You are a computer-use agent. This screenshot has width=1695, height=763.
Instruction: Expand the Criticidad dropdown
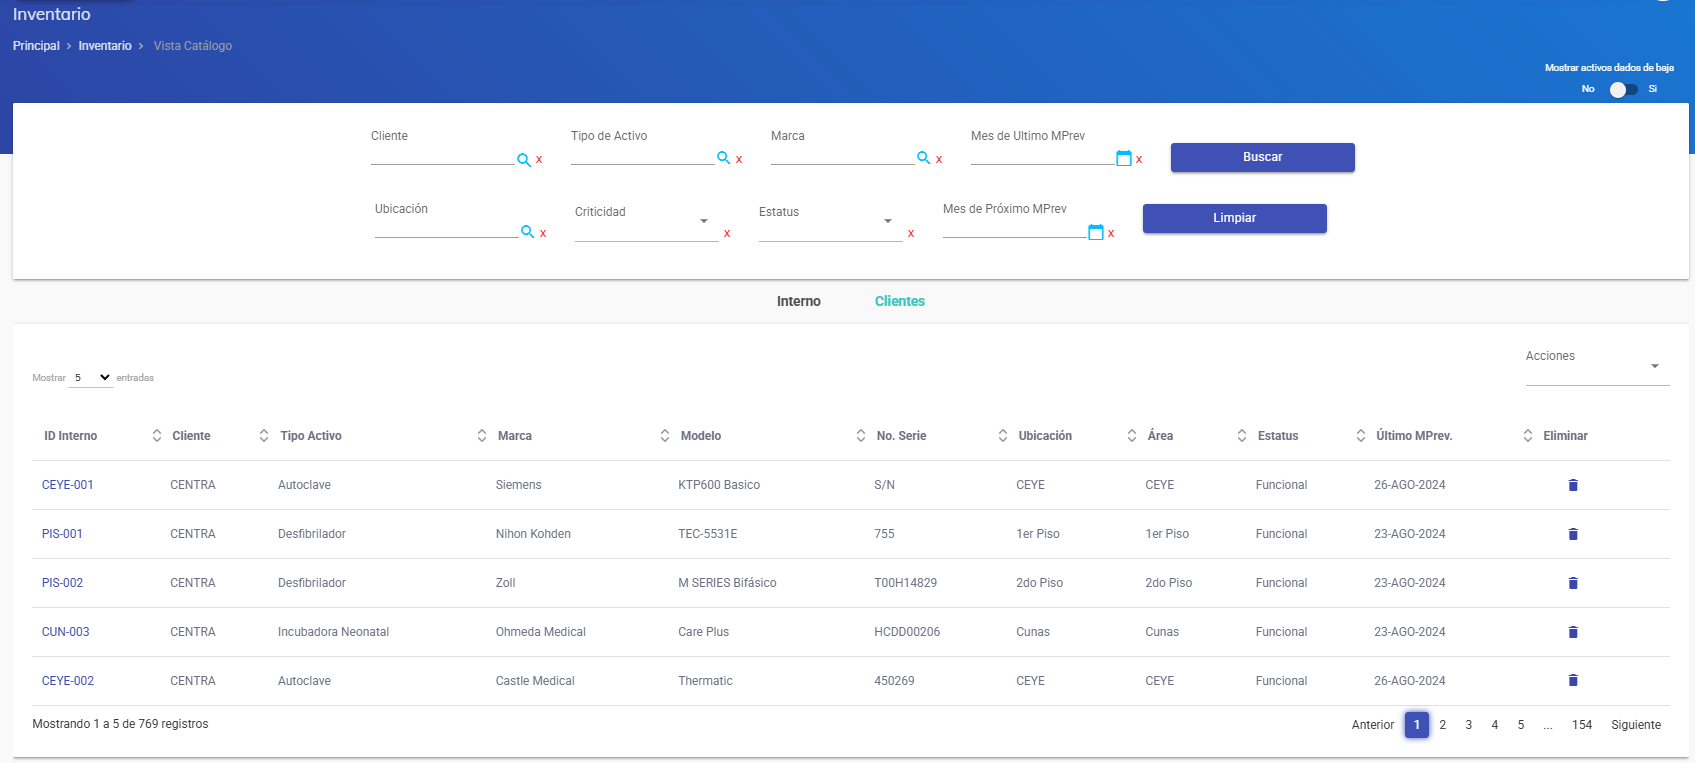pos(645,221)
